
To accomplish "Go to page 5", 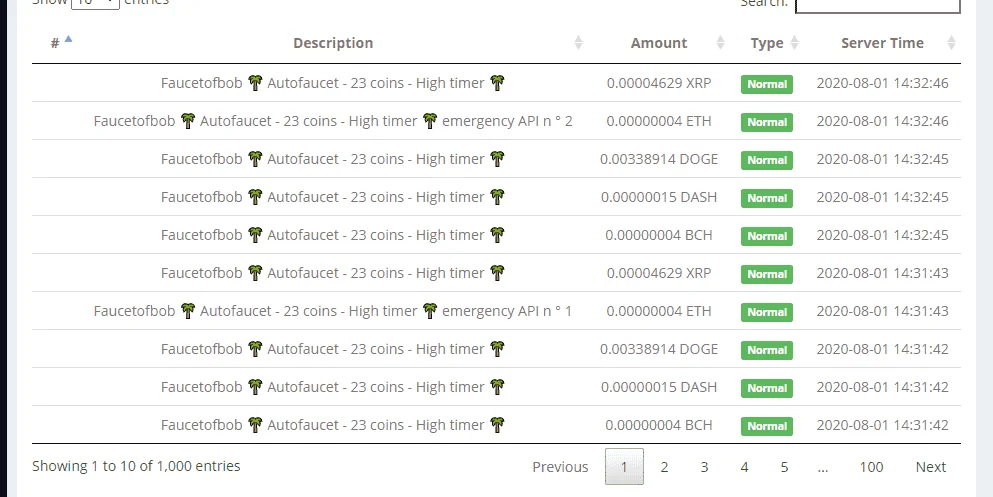I will (x=784, y=467).
